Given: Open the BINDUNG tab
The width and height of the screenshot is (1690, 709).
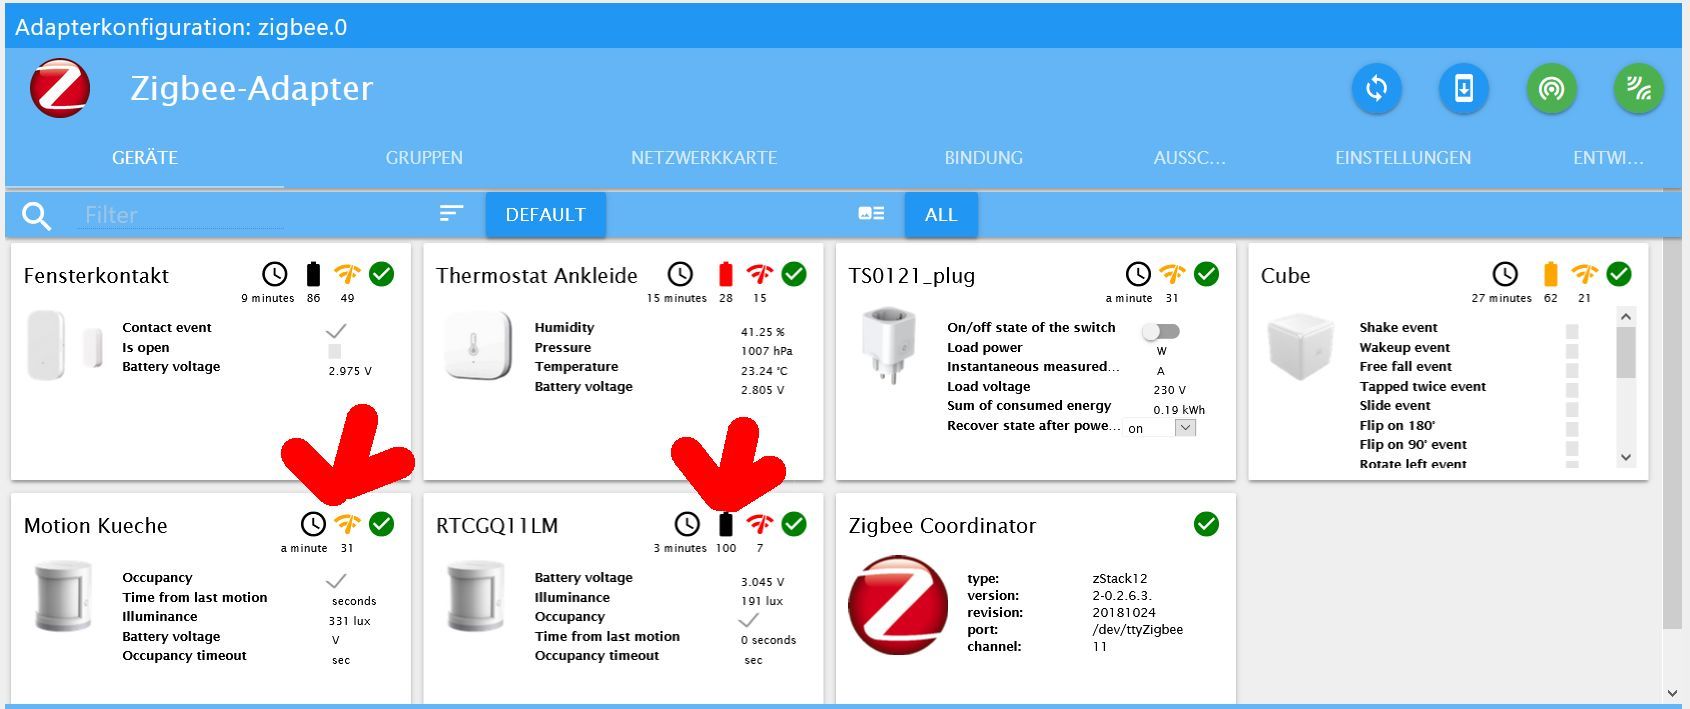Looking at the screenshot, I should coord(984,158).
